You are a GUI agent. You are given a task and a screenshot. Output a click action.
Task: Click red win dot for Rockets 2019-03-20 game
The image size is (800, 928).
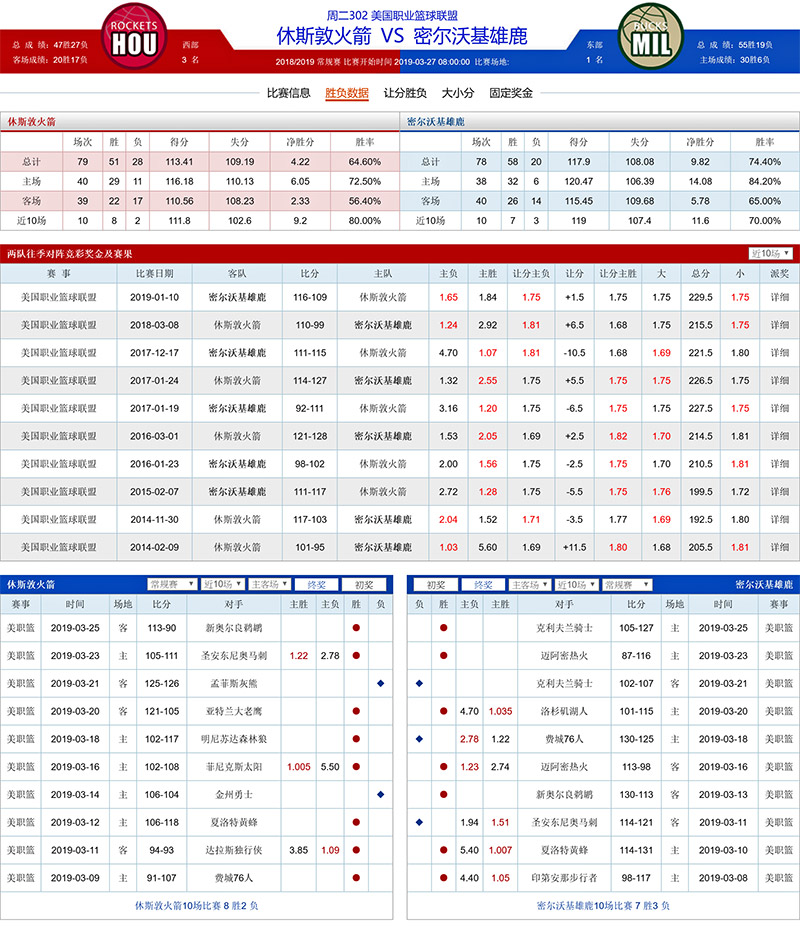click(356, 711)
